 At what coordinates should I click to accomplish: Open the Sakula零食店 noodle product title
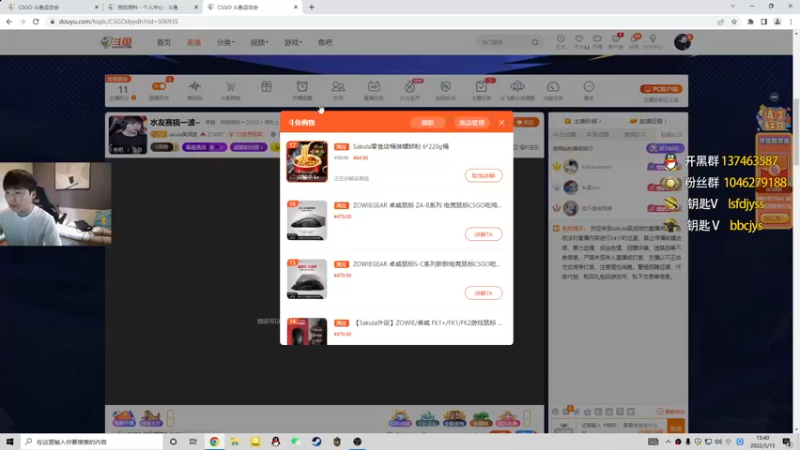[401, 146]
